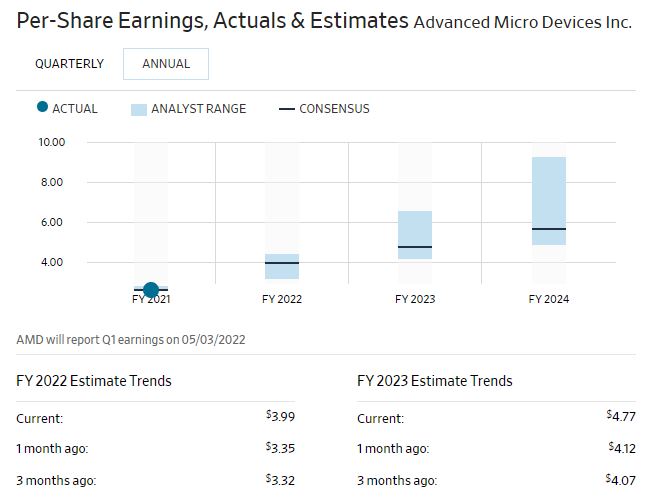The width and height of the screenshot is (647, 501).
Task: Click the FY 2022 1 month ago value $3.35
Action: pyautogui.click(x=281, y=448)
